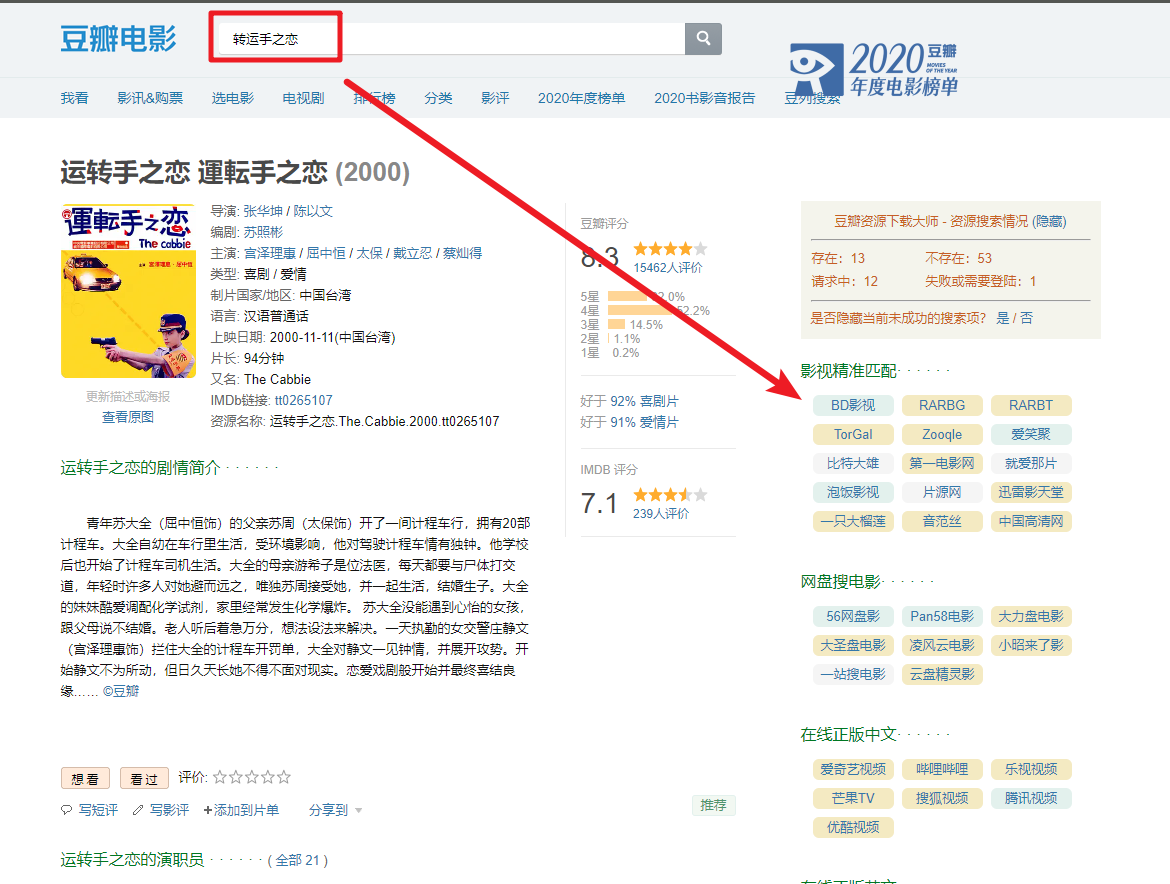
Task: Rate with the fifth empty star
Action: pos(284,777)
